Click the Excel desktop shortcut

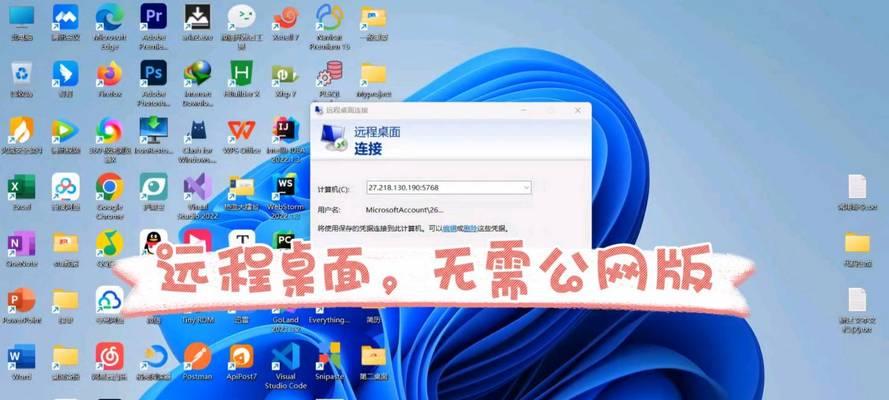[21, 187]
